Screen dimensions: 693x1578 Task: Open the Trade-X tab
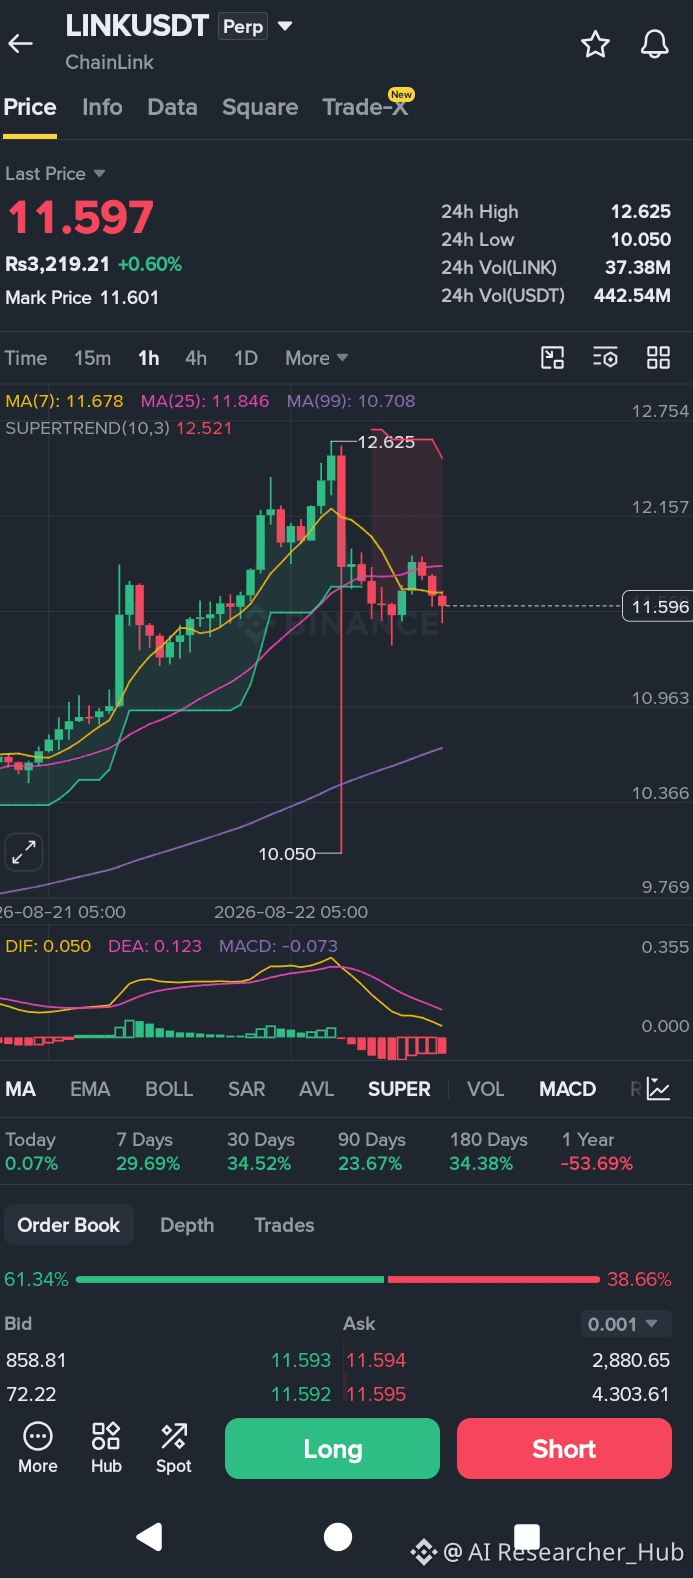[x=365, y=107]
